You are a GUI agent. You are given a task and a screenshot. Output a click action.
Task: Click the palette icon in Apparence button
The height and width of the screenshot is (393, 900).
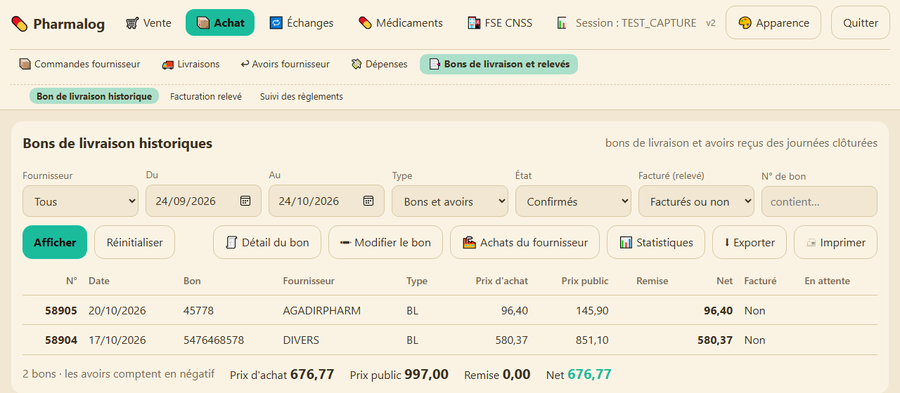click(x=745, y=23)
